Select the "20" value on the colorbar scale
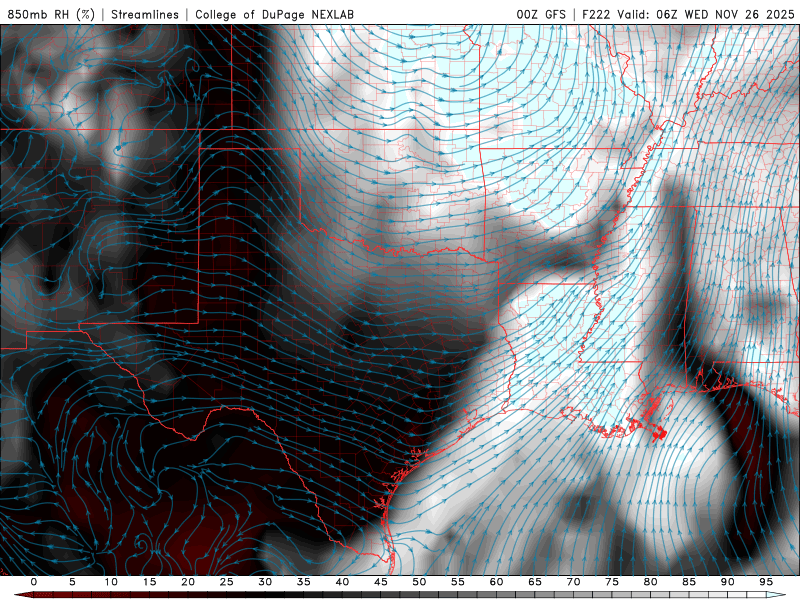Image resolution: width=800 pixels, height=600 pixels. (188, 582)
